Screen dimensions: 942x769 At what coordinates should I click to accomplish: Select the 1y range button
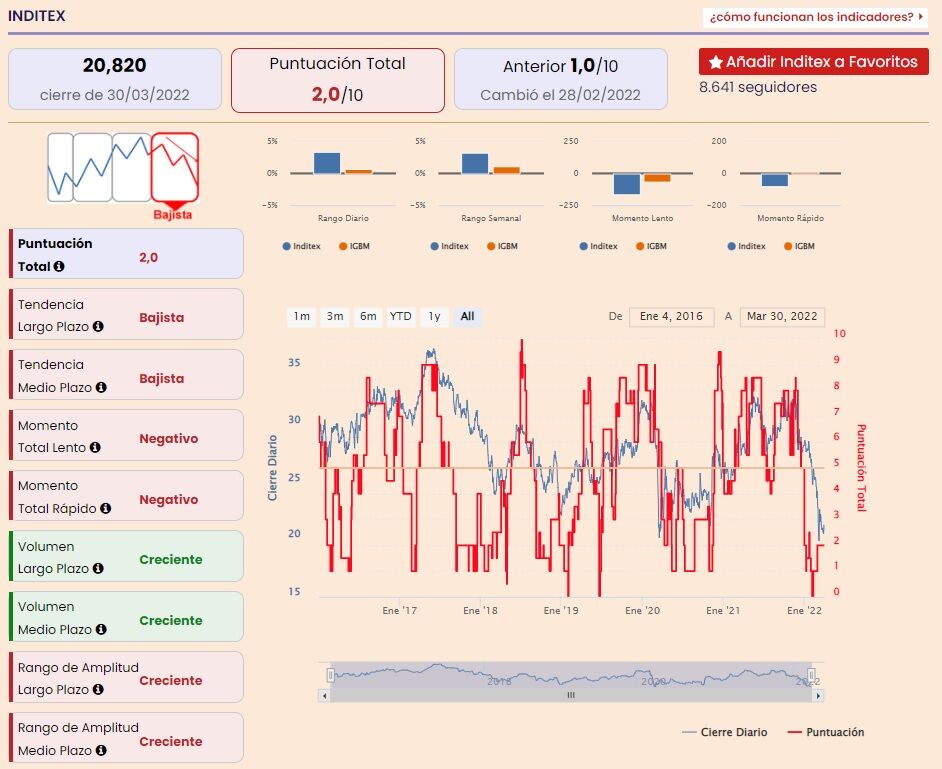coord(434,317)
